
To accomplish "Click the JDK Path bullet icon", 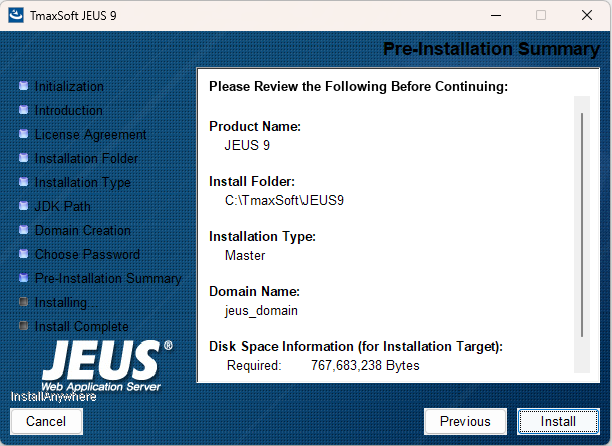I will click(23, 206).
